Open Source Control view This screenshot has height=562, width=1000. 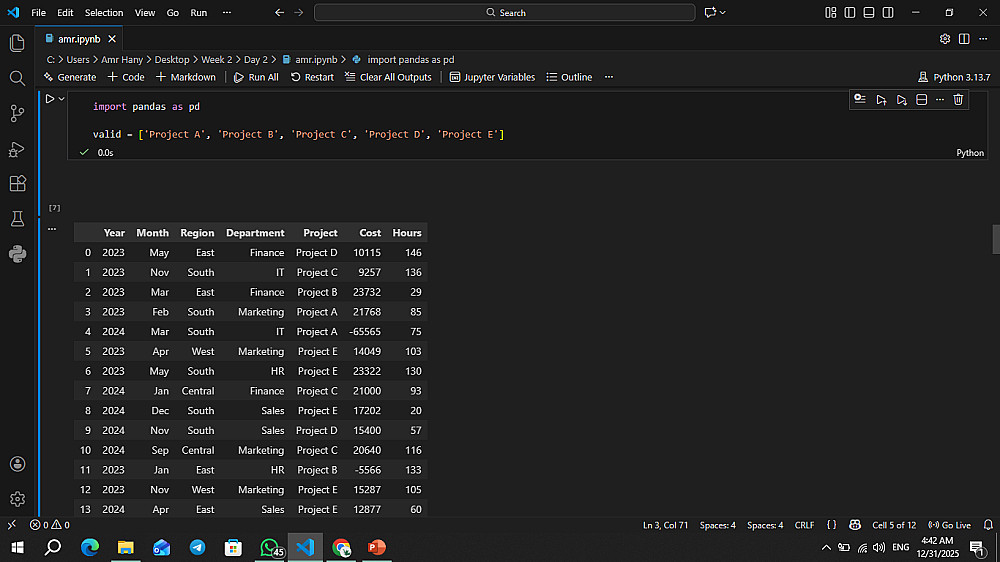(17, 114)
